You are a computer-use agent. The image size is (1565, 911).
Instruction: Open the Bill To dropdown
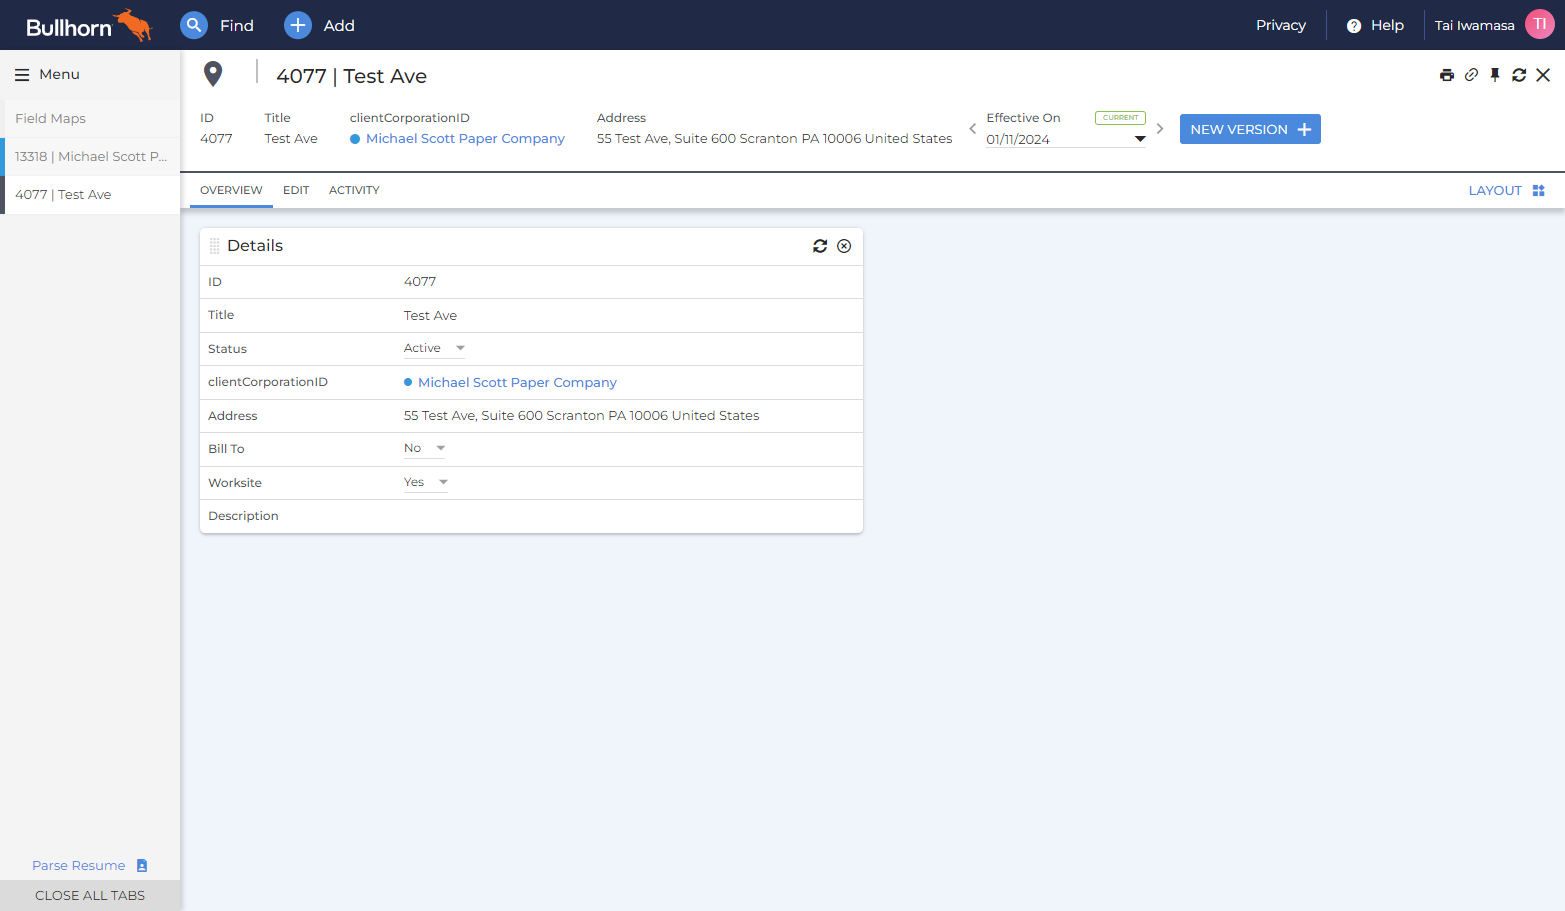(x=424, y=449)
